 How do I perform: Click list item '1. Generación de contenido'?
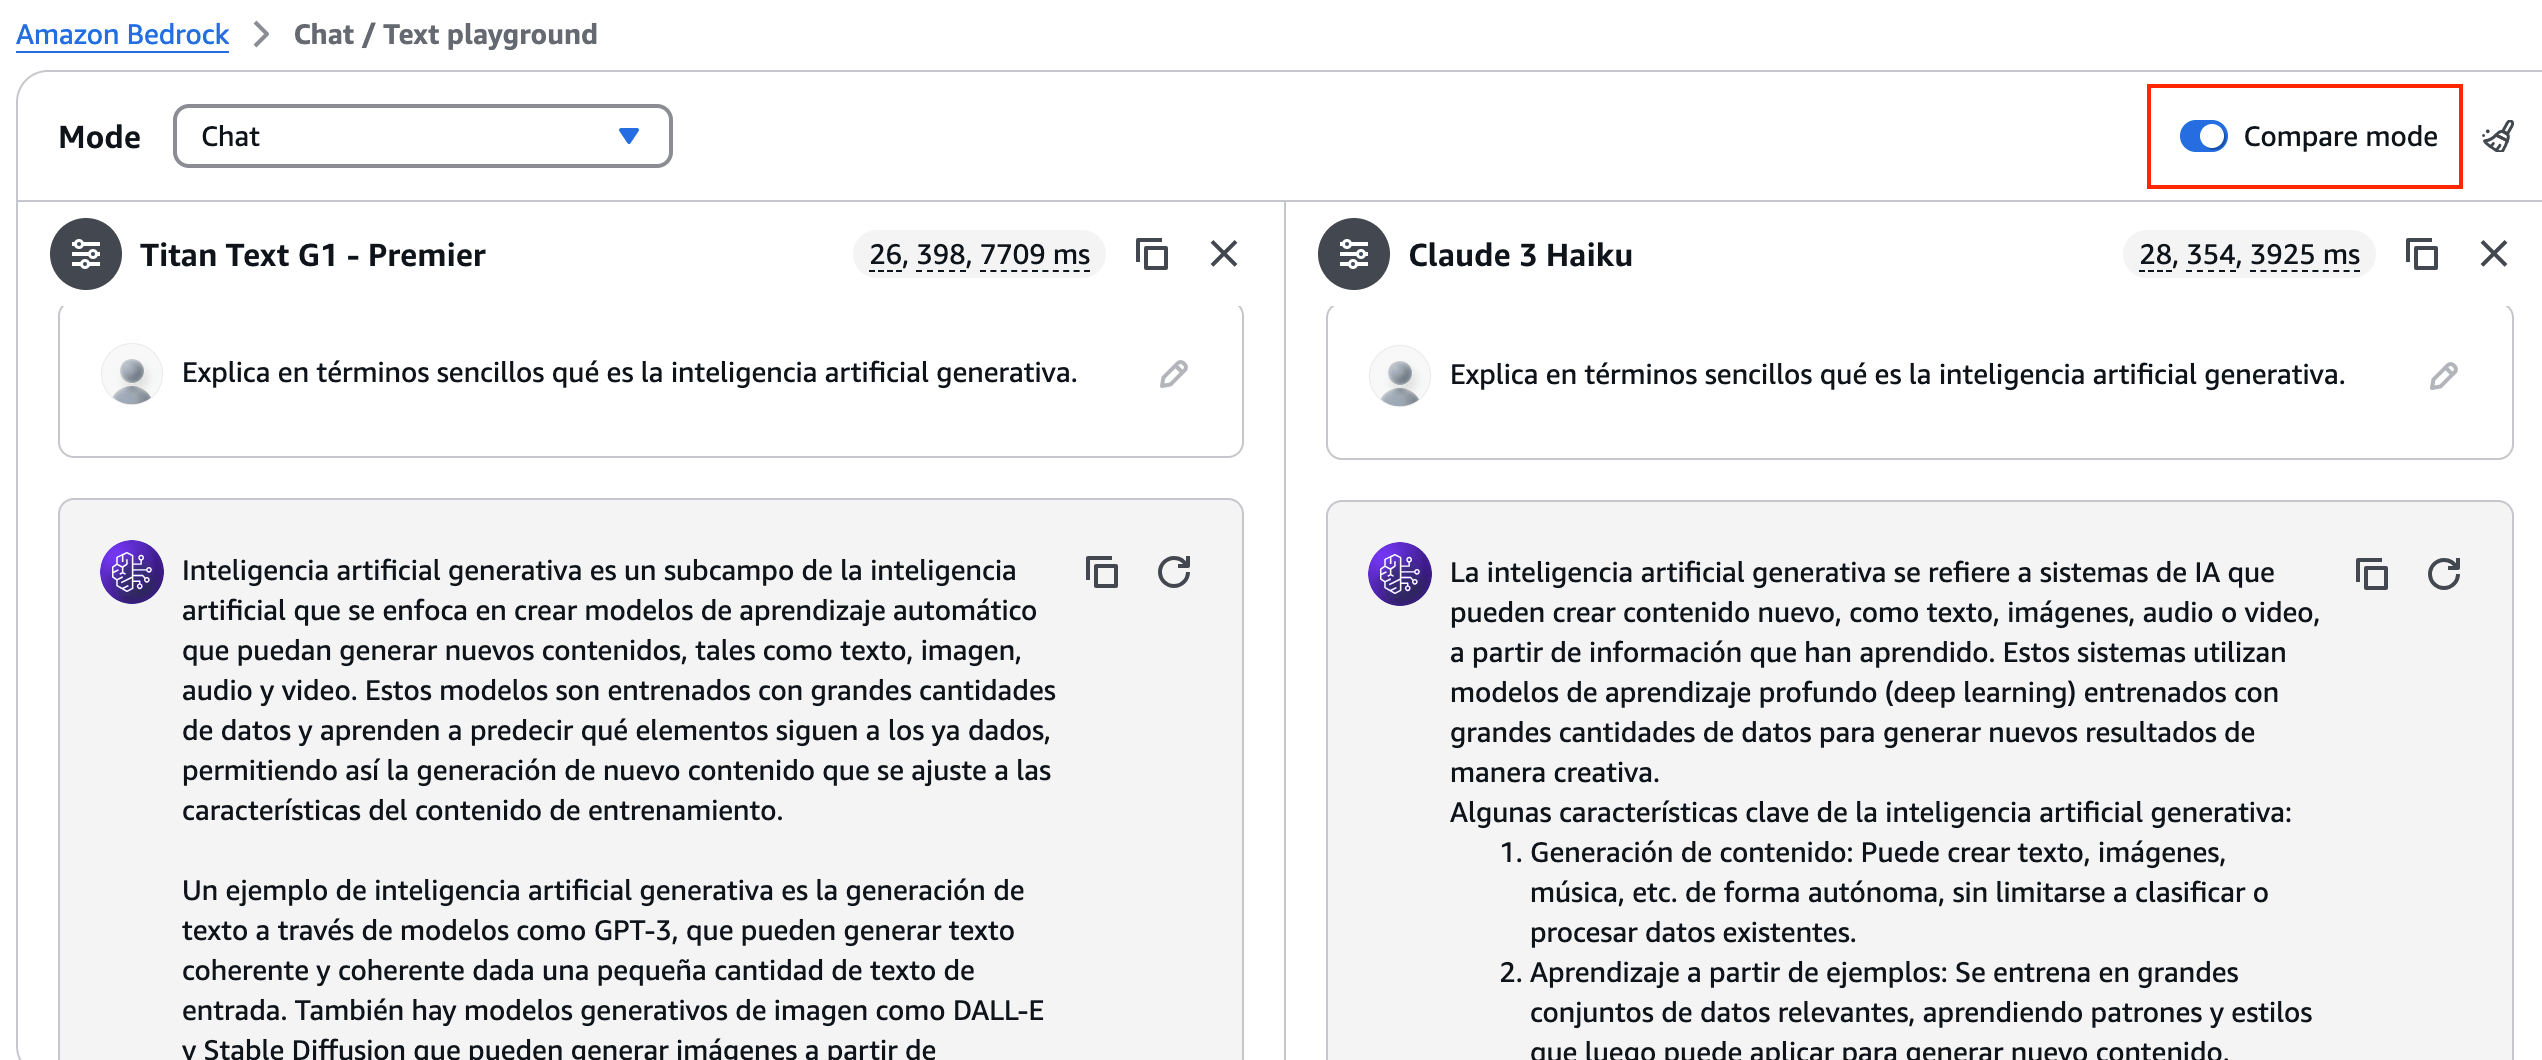(1885, 892)
